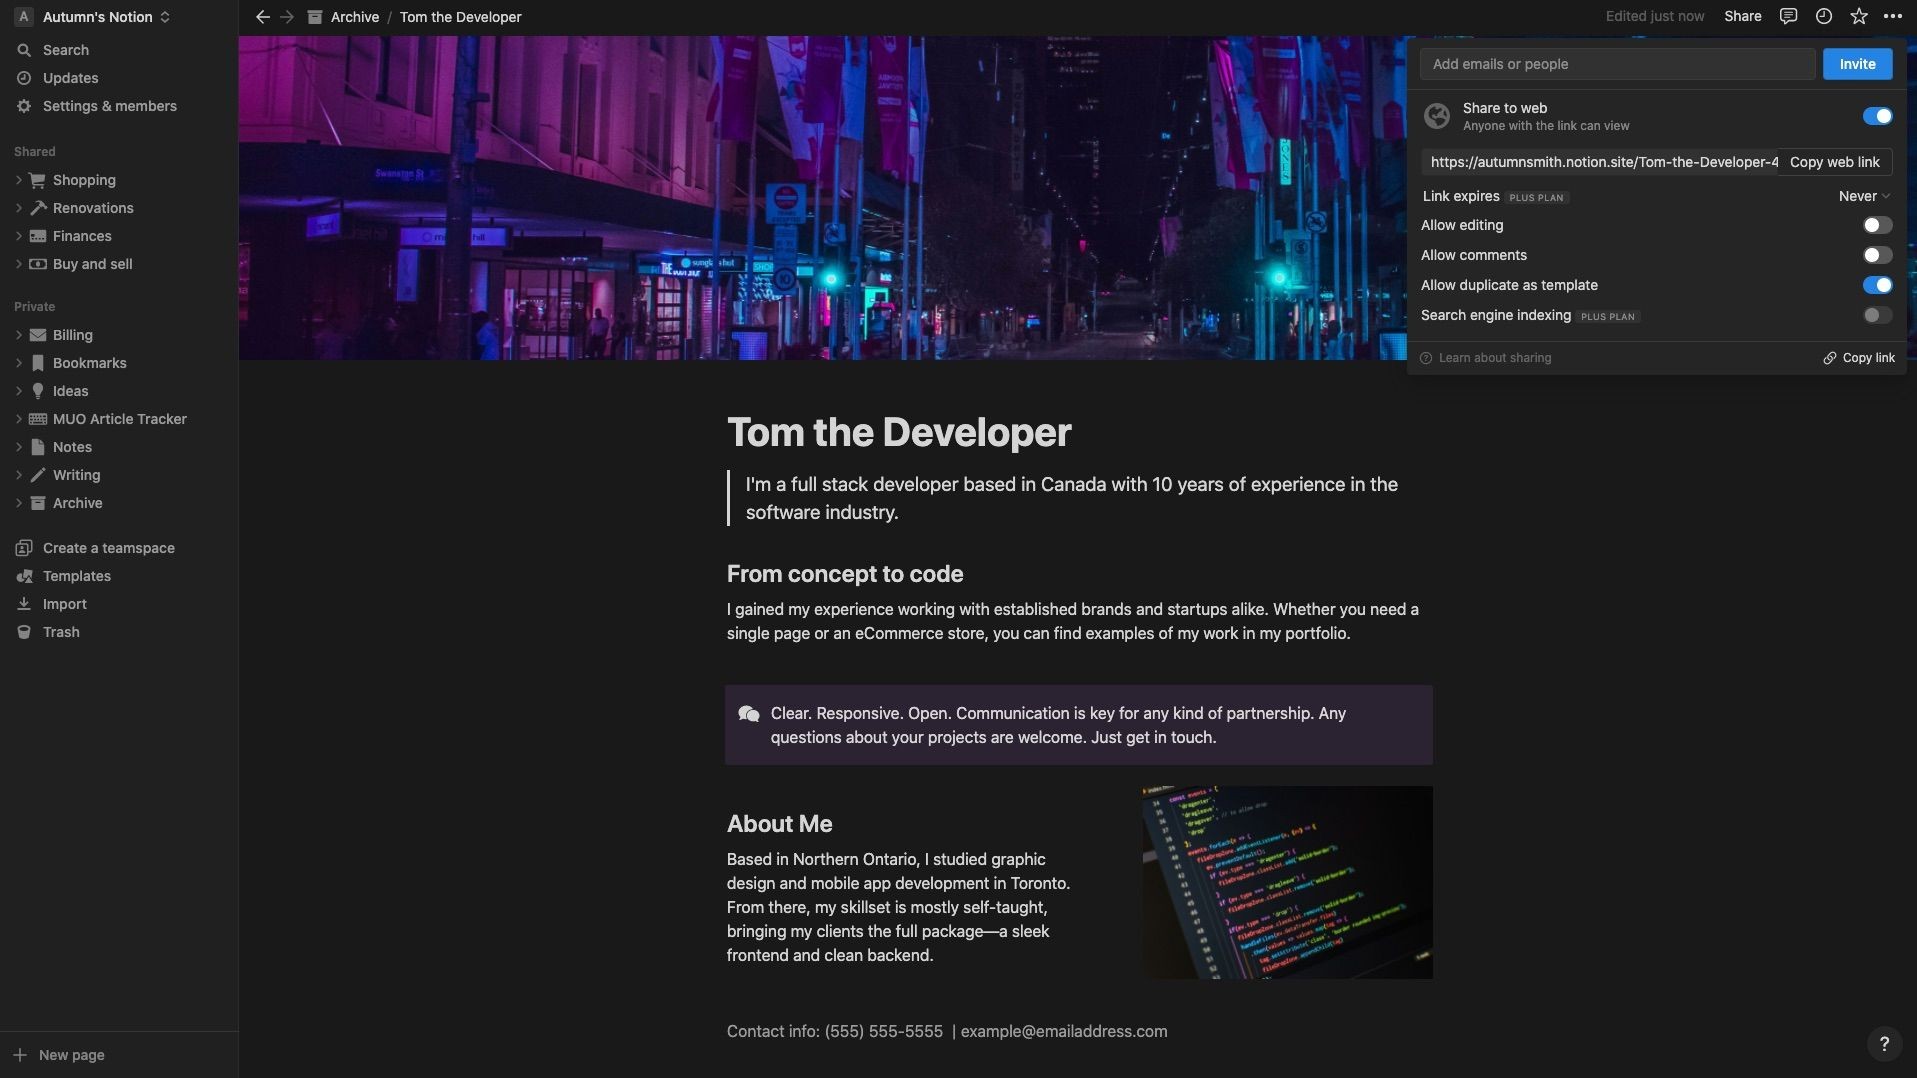Click Copy web link button

pos(1834,162)
